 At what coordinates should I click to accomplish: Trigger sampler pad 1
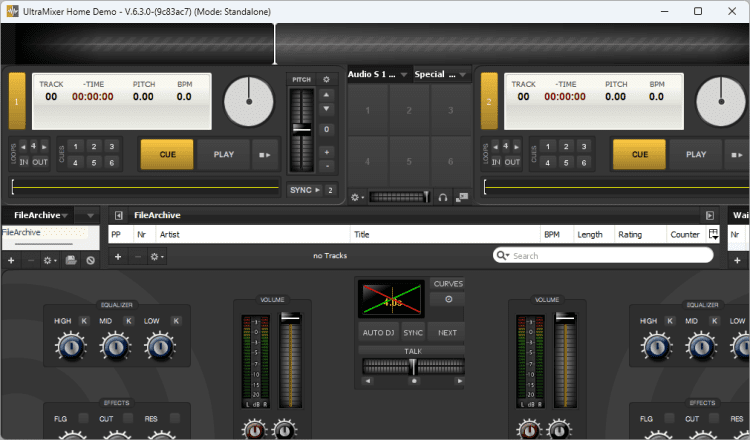367,110
